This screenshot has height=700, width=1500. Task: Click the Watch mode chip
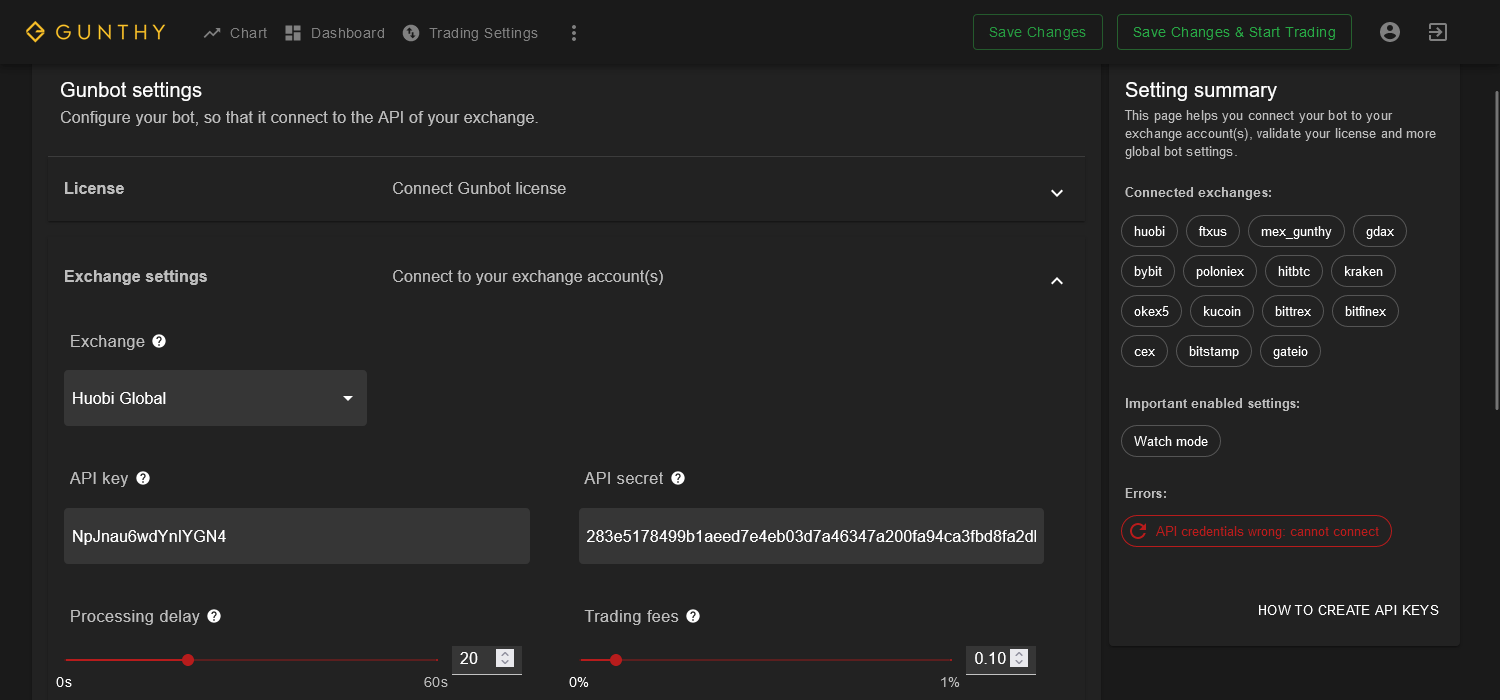coord(1171,441)
